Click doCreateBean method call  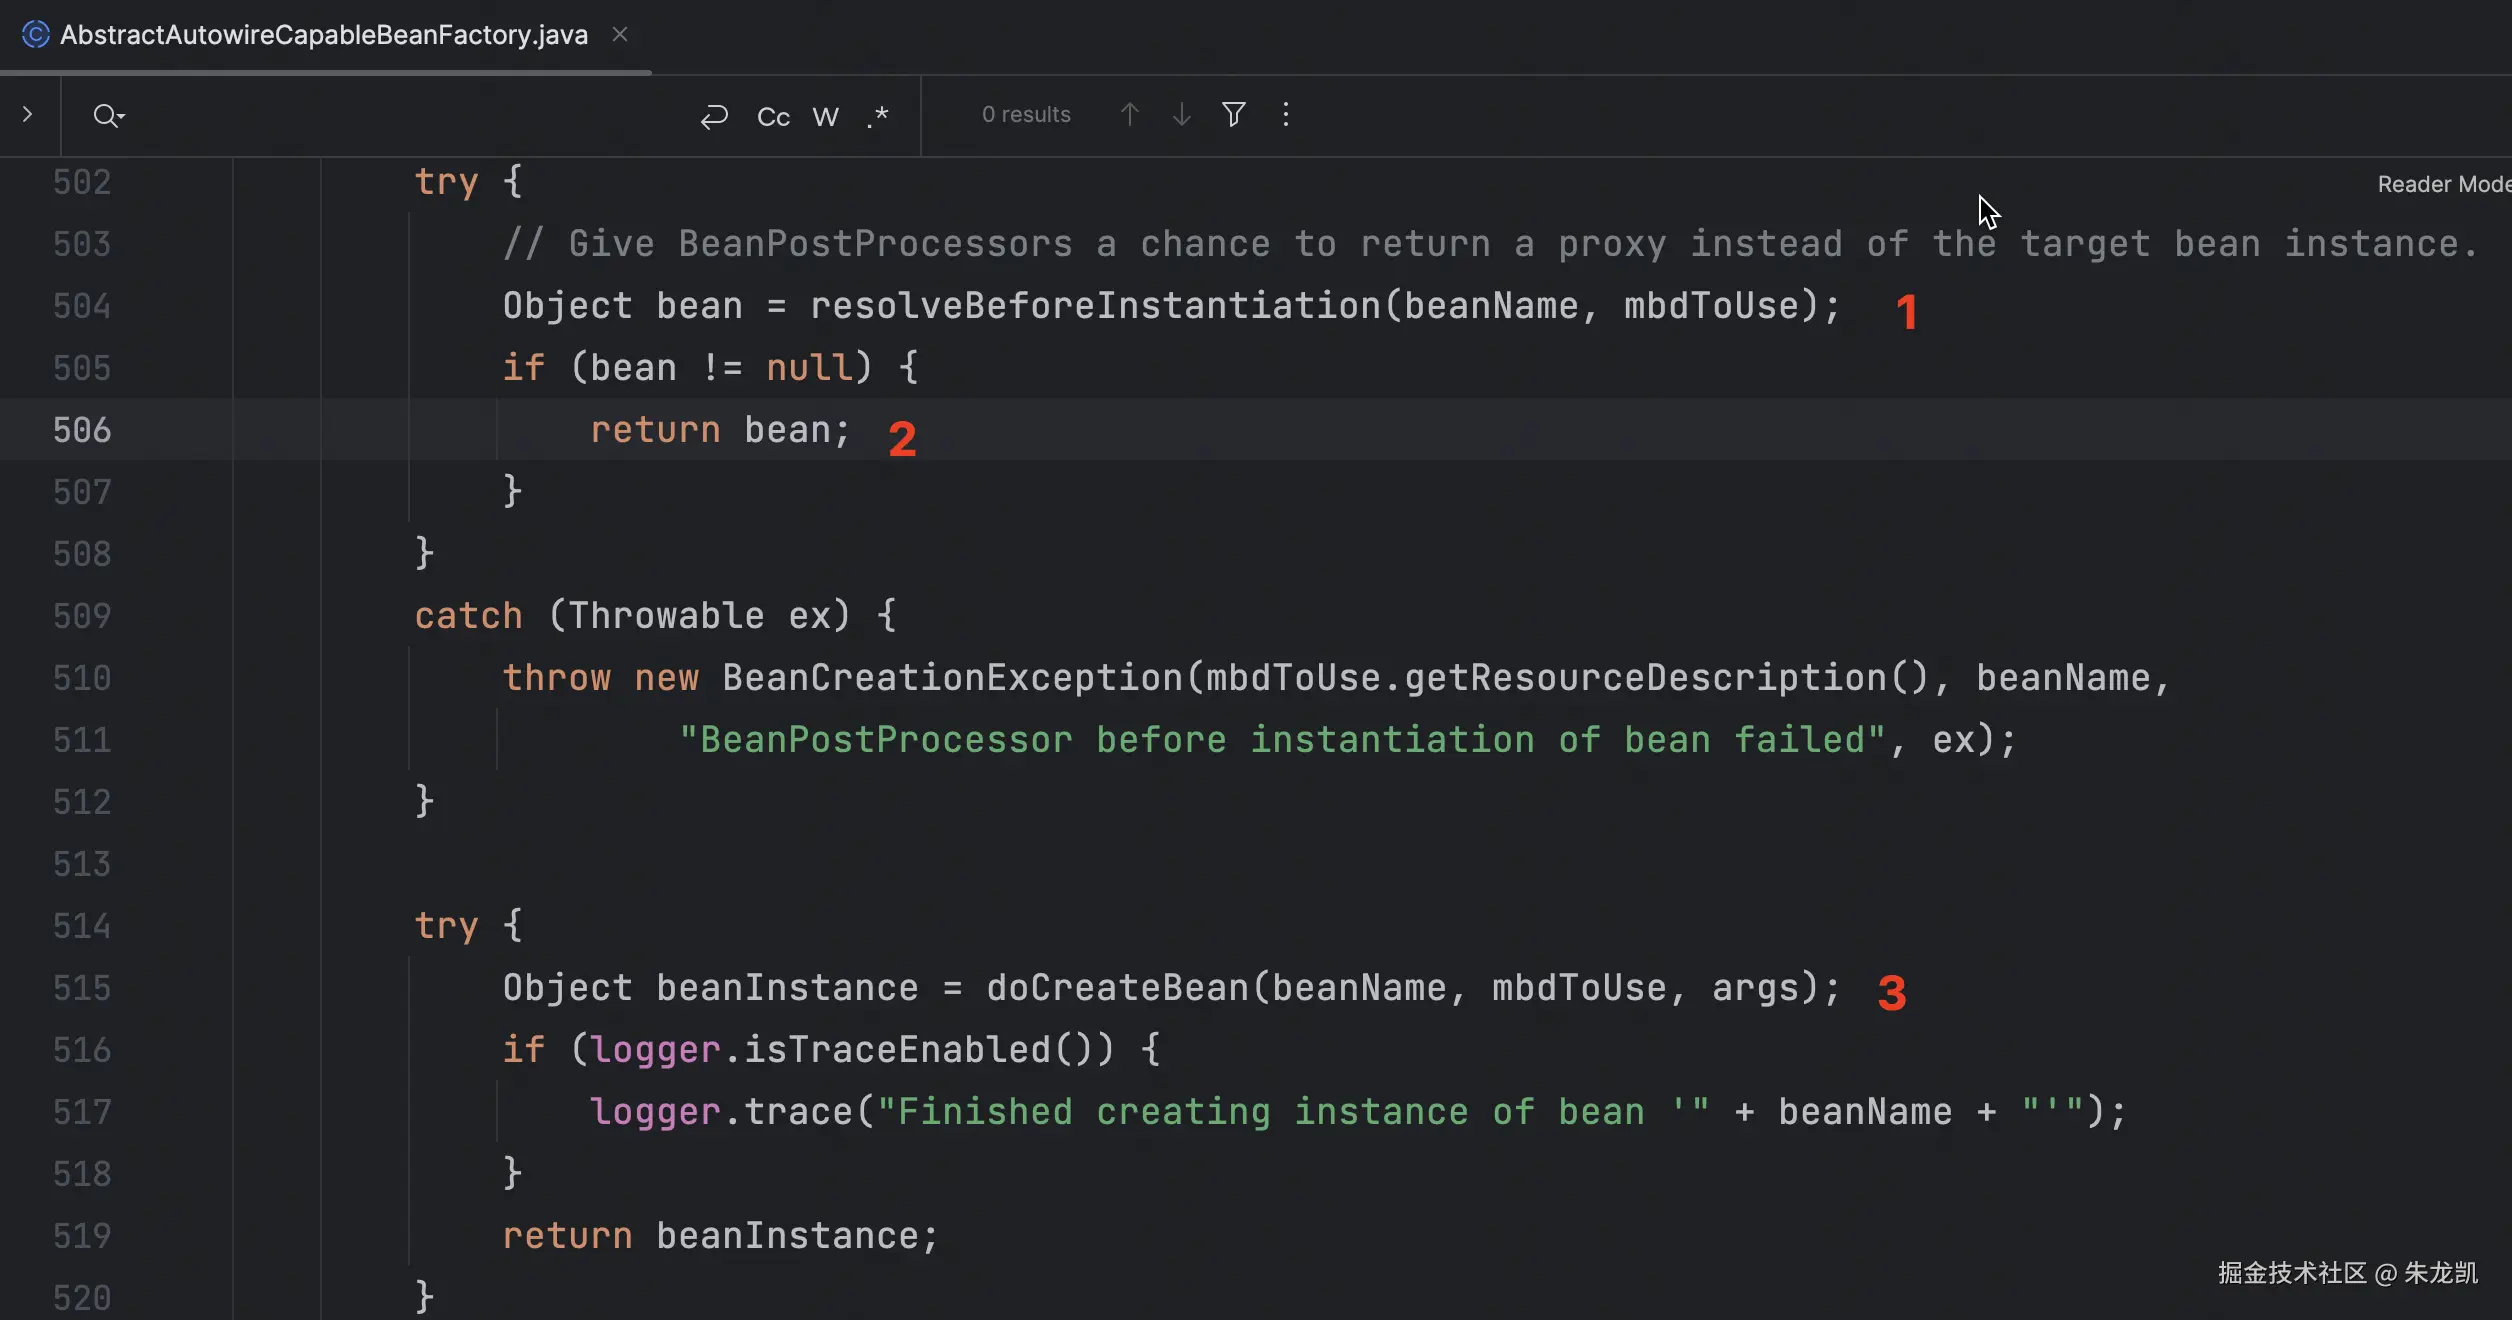click(1118, 988)
